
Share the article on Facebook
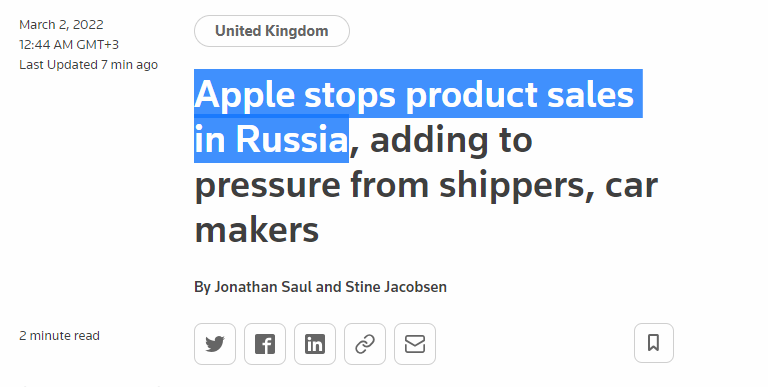coord(265,344)
